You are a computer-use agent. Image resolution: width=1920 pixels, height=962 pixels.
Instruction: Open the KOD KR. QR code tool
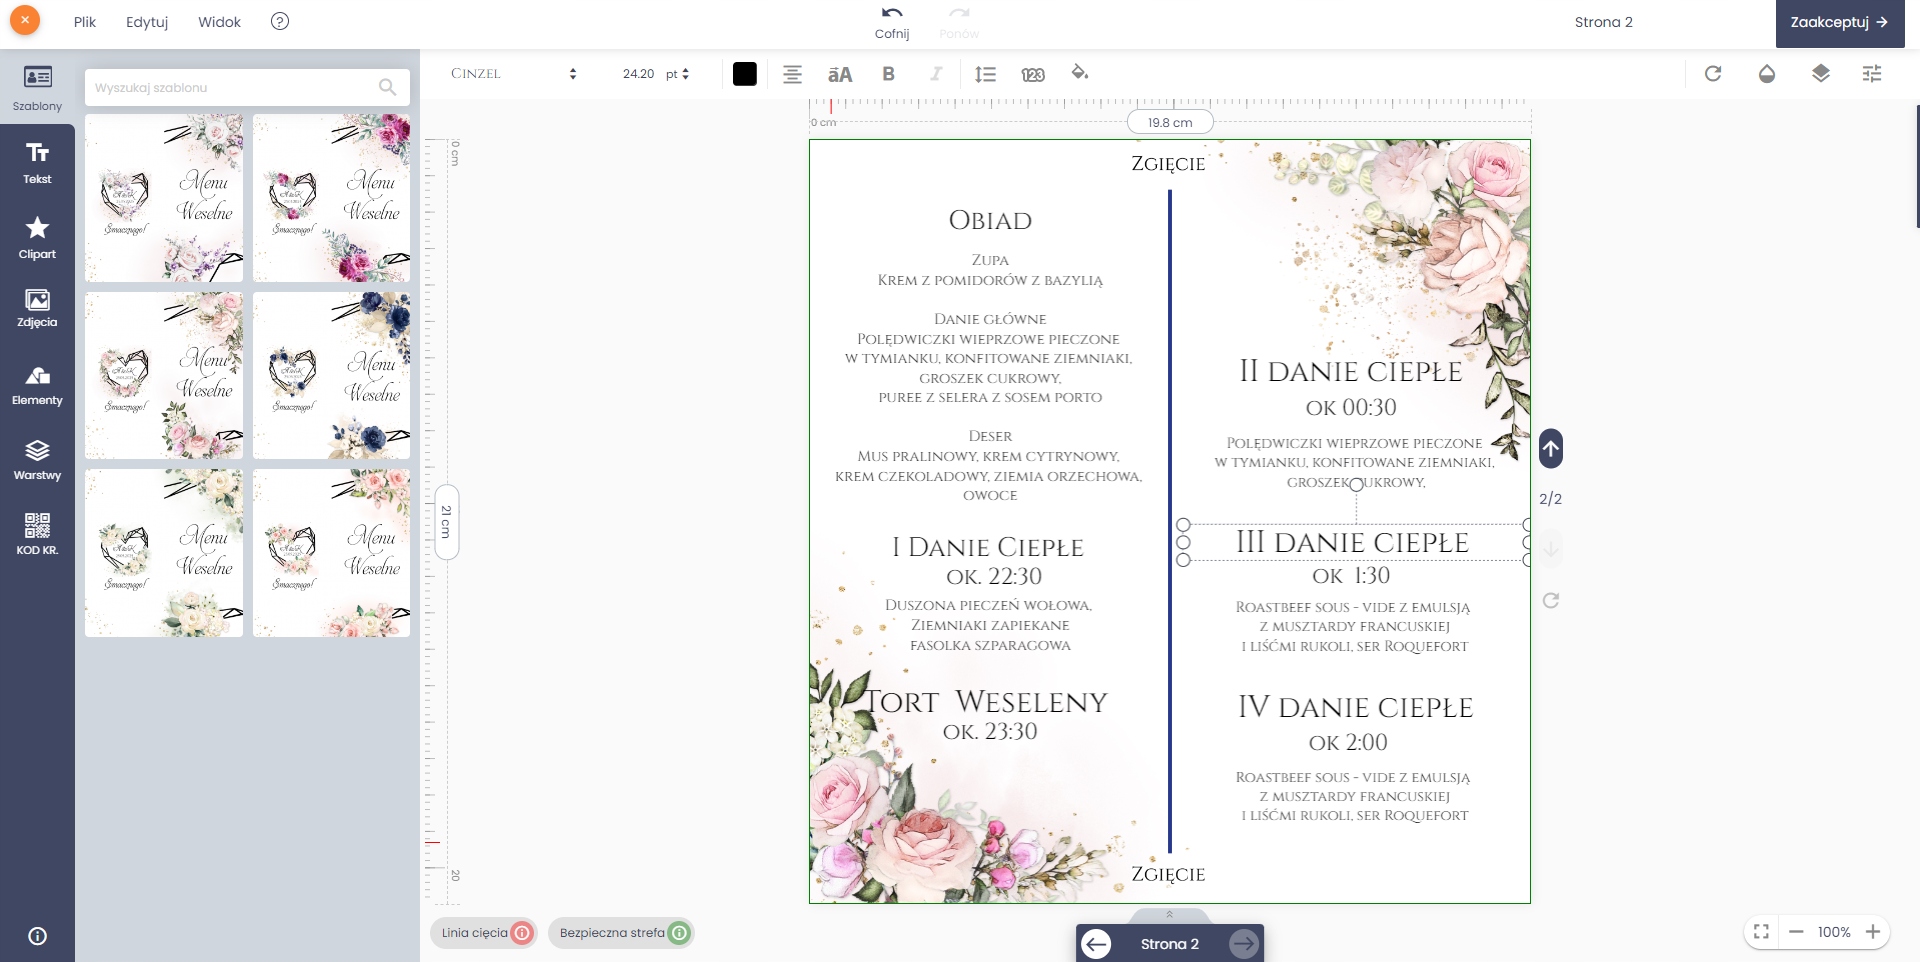click(37, 534)
